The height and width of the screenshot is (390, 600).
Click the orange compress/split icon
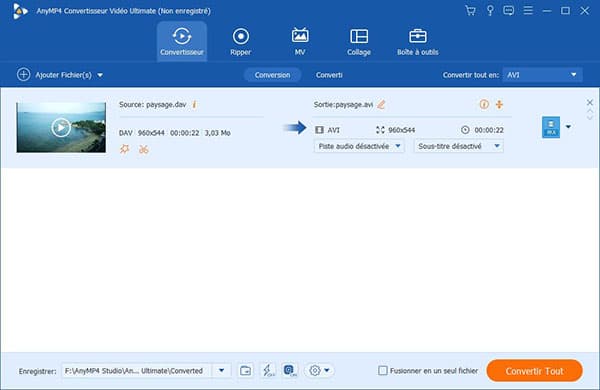coord(499,104)
